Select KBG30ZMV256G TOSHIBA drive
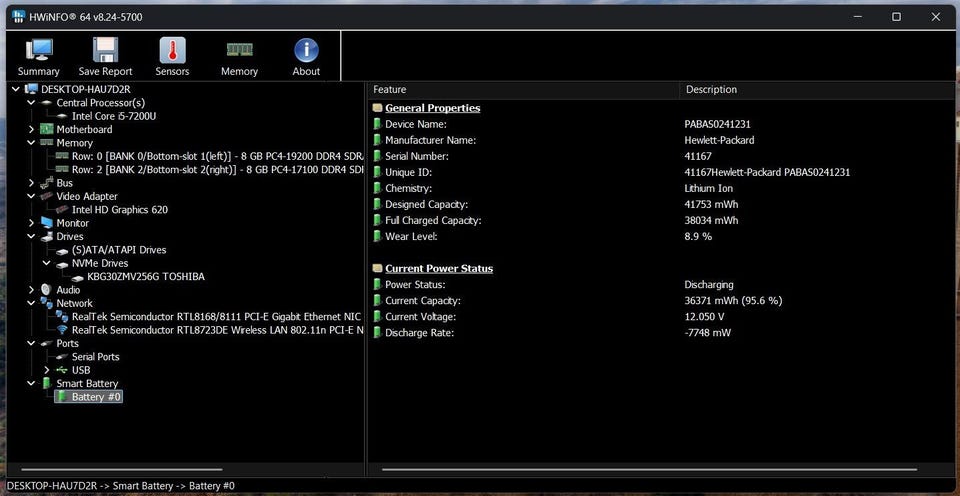Viewport: 960px width, 496px height. (146, 277)
